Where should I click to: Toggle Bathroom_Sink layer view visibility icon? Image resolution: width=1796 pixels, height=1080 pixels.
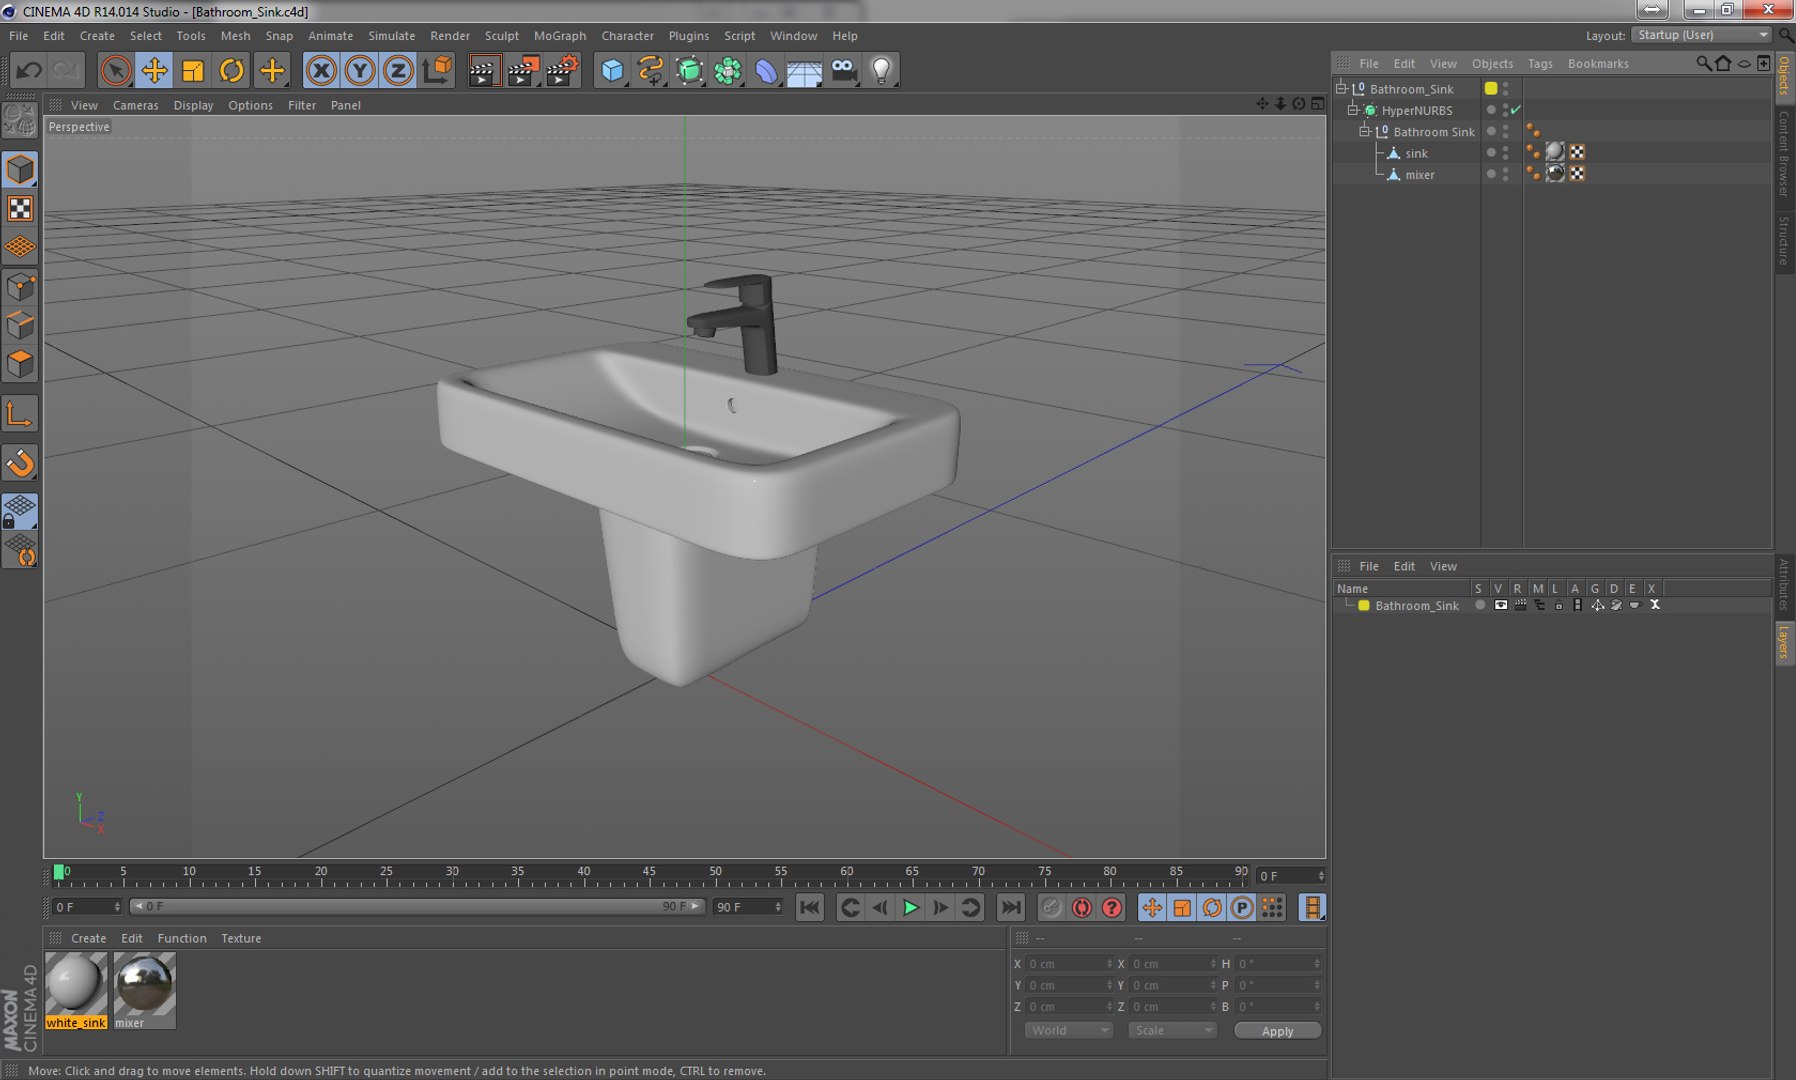[1500, 605]
